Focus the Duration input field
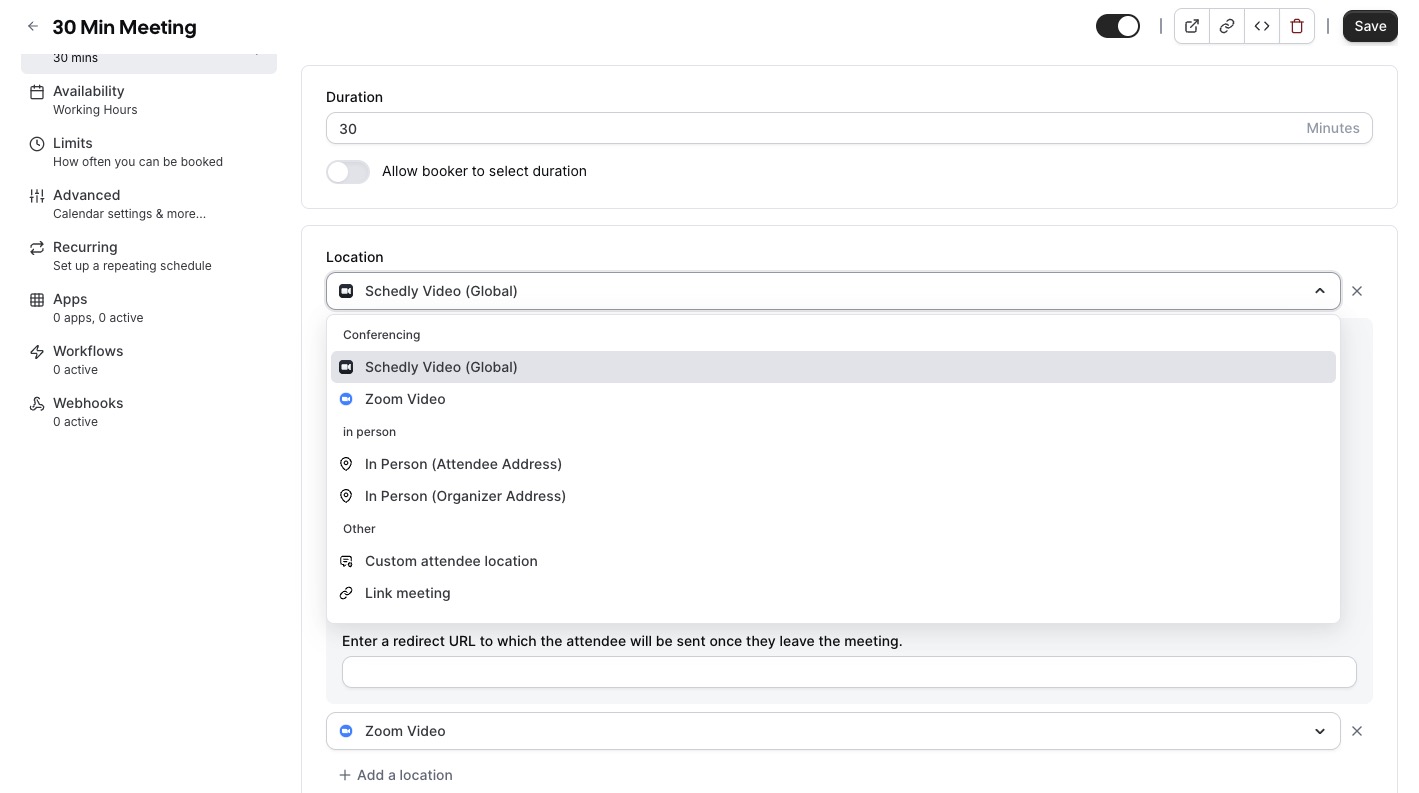Viewport: 1419px width, 793px height. tap(849, 128)
